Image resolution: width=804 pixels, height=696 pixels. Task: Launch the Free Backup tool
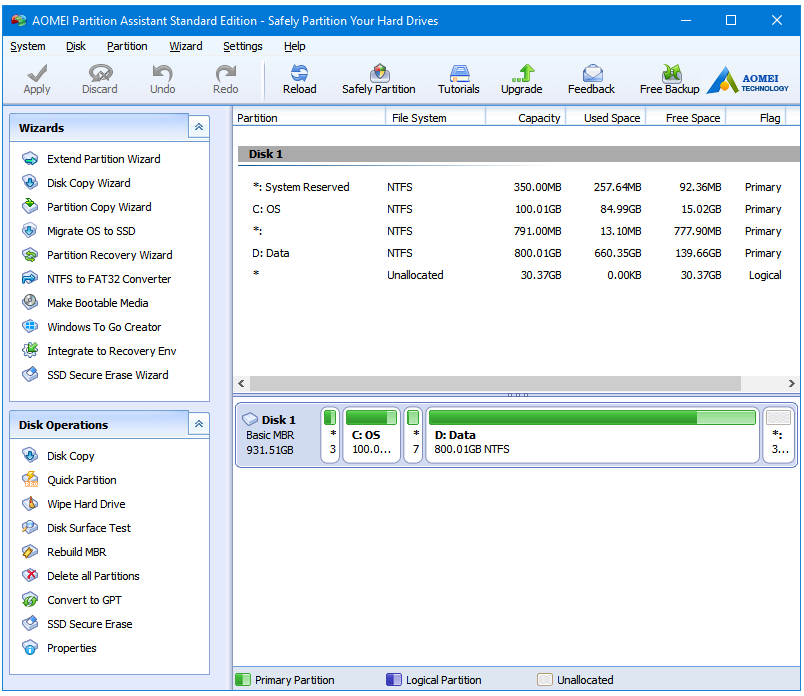670,79
